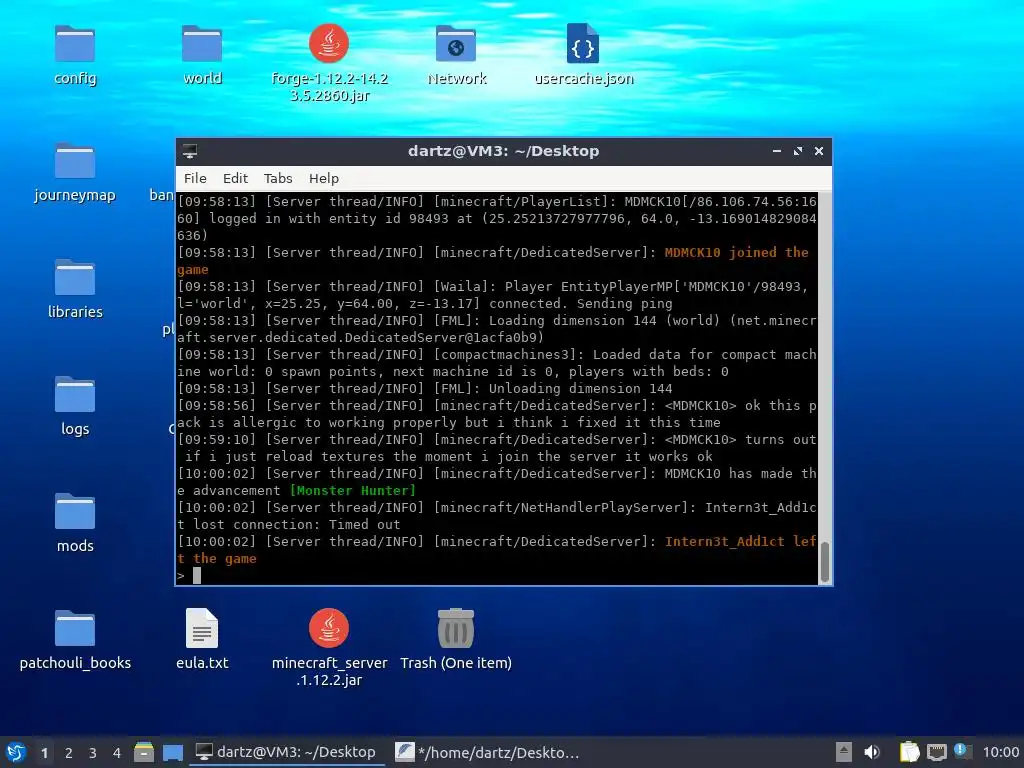Open the logs folder

click(74, 395)
